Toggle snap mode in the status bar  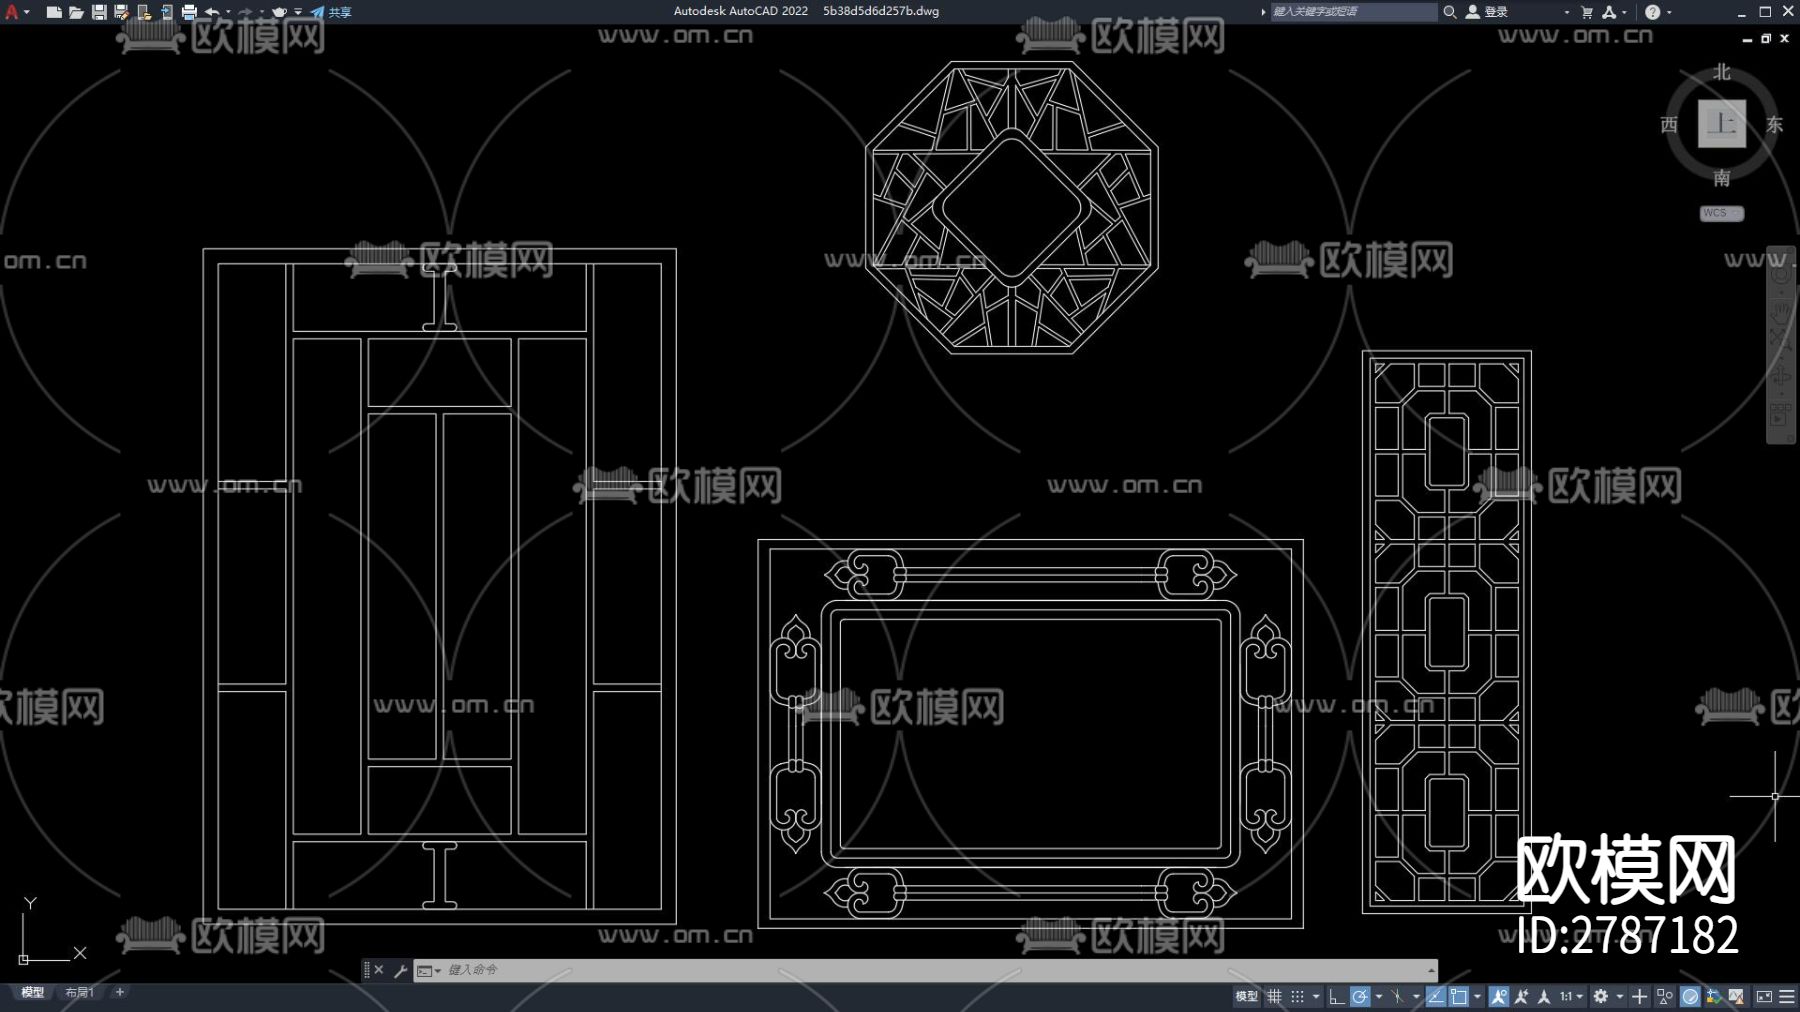1297,996
